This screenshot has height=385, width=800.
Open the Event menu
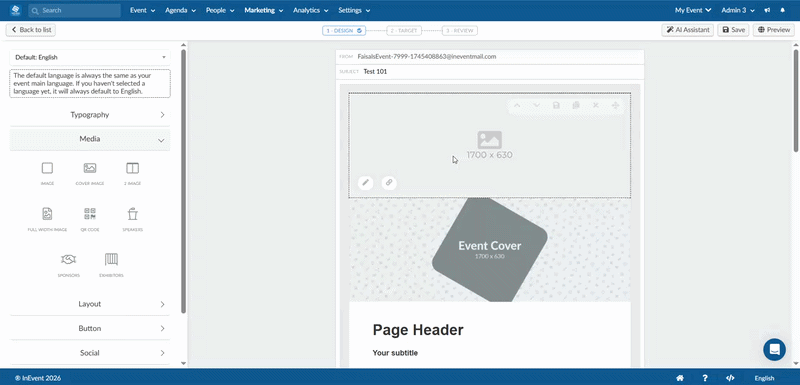click(142, 10)
